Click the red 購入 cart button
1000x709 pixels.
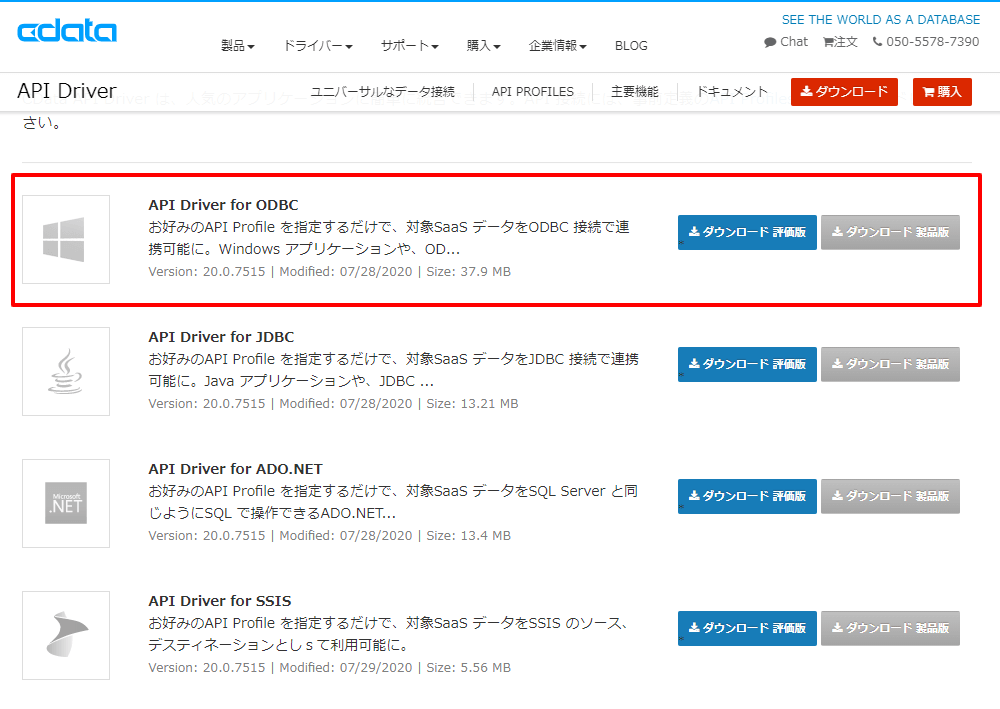click(x=942, y=92)
